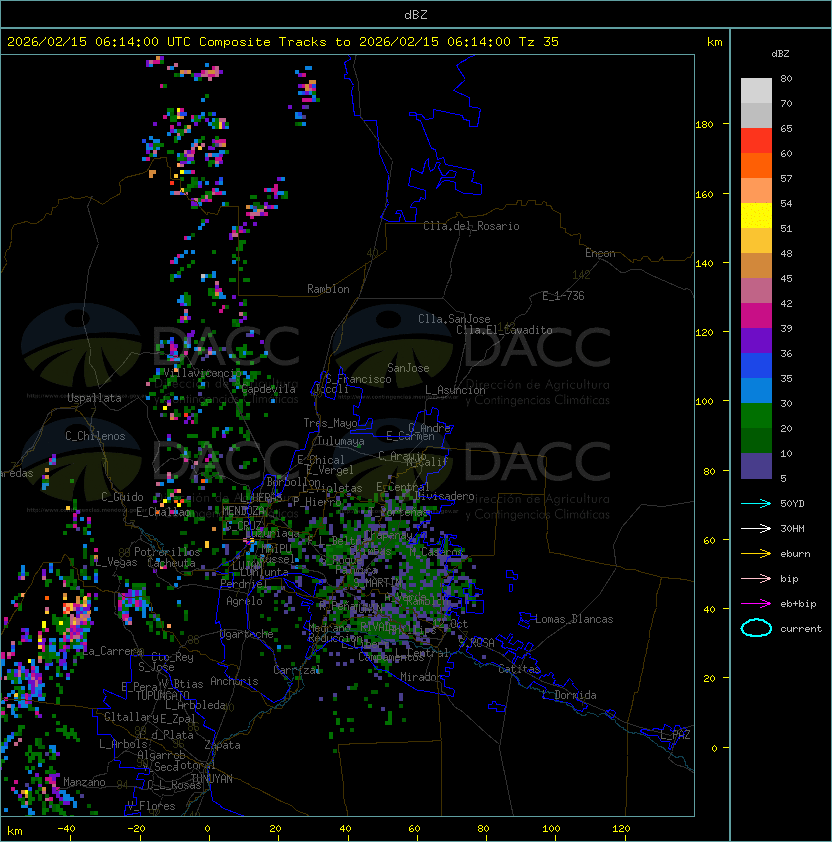Click the Catitas label
Image resolution: width=832 pixels, height=842 pixels.
[x=519, y=669]
